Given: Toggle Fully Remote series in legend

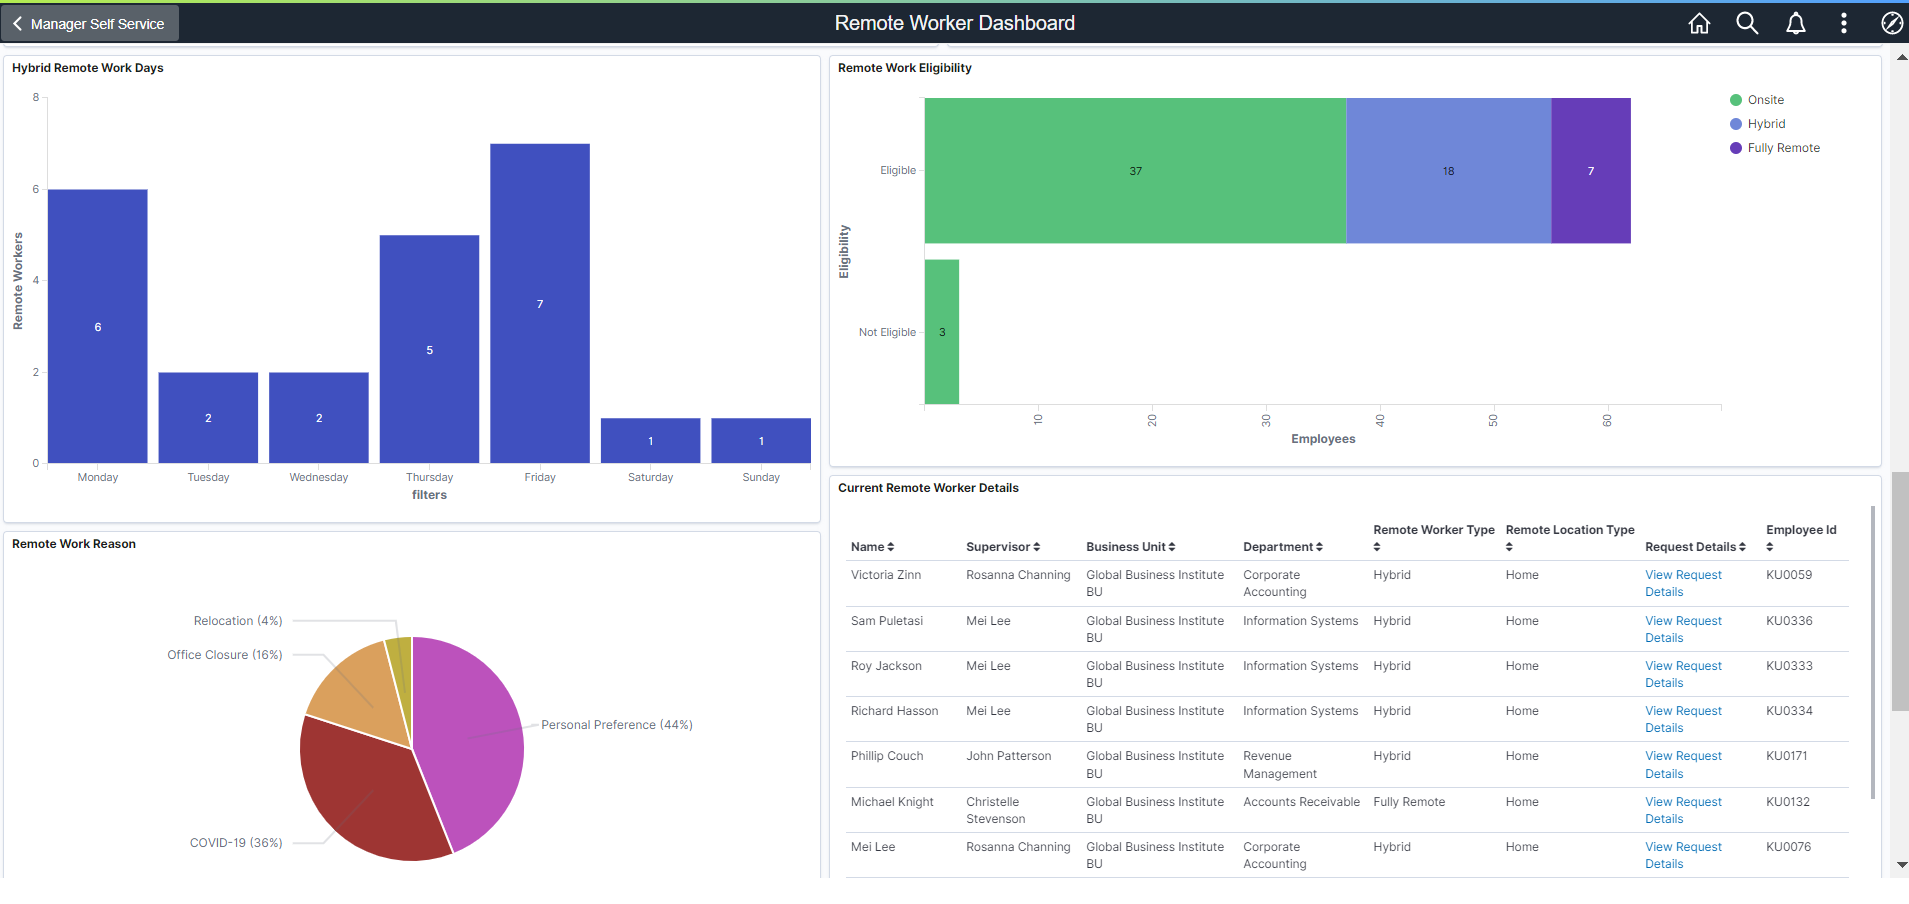Looking at the screenshot, I should [x=1775, y=148].
